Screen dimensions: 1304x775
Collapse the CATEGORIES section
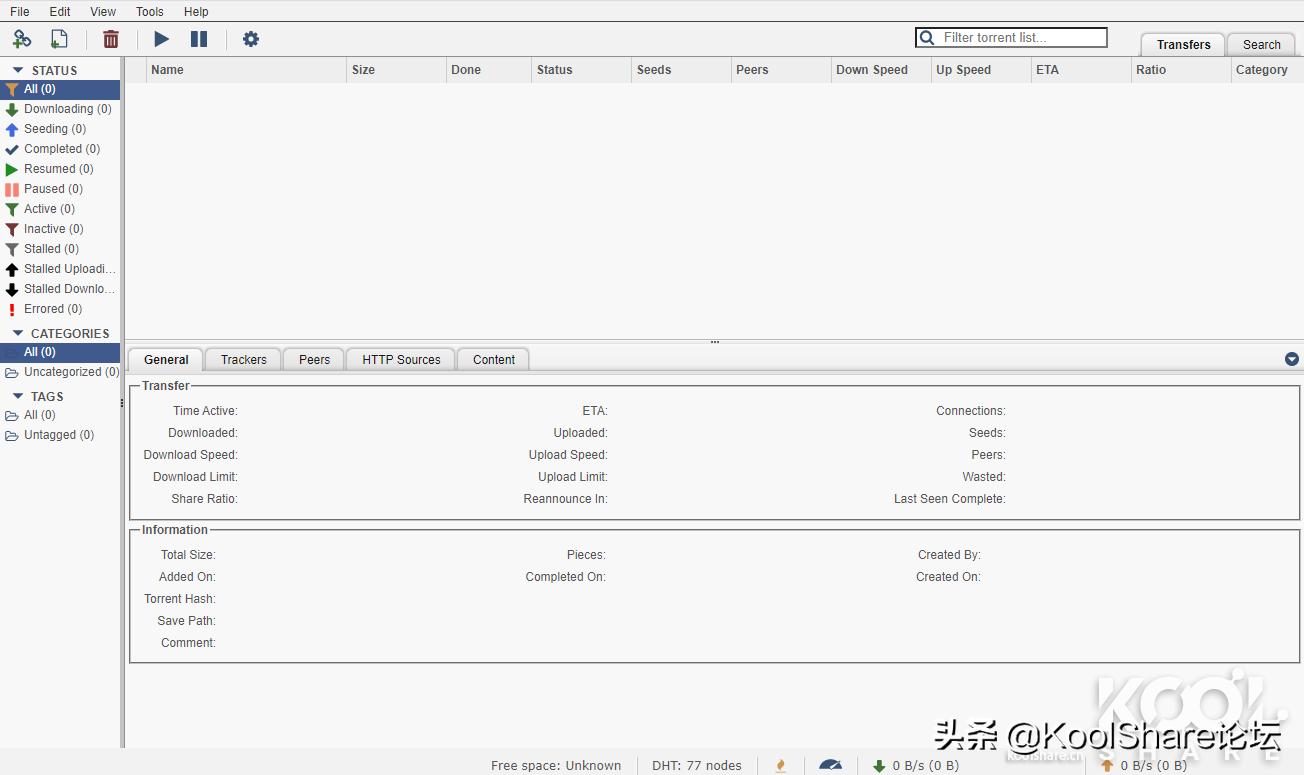coord(19,333)
